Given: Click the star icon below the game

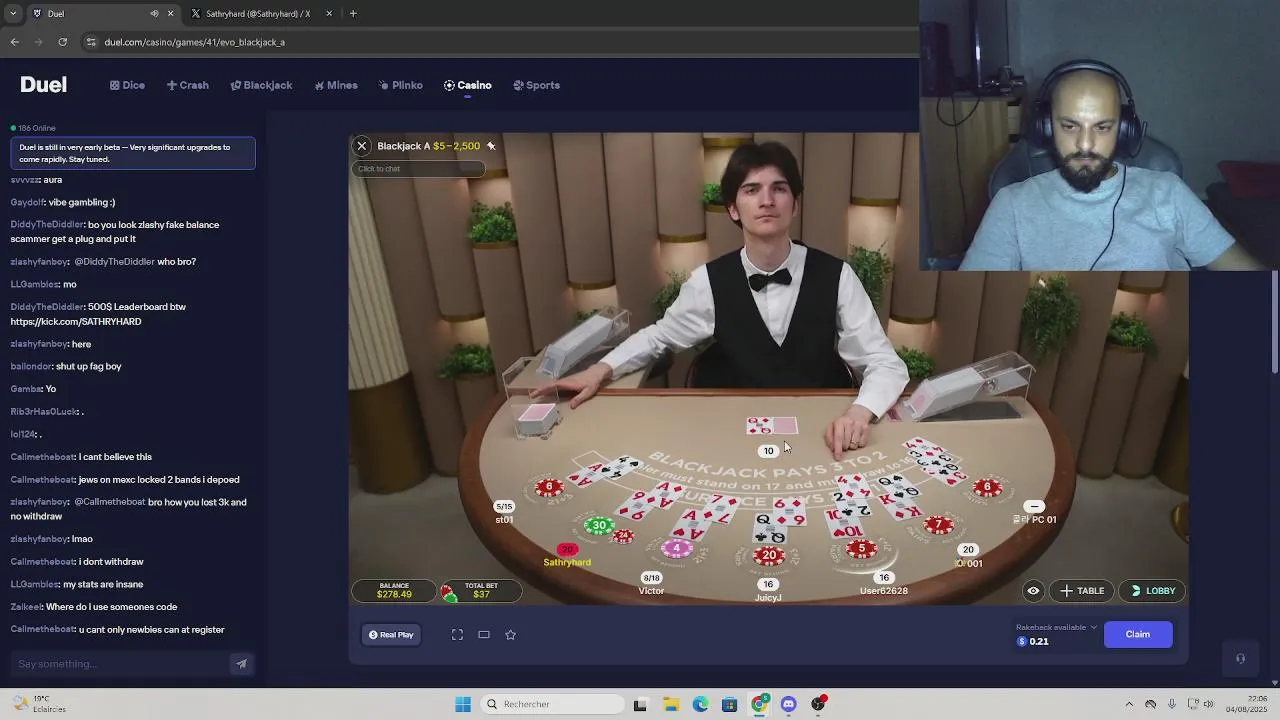Looking at the screenshot, I should click(x=510, y=635).
